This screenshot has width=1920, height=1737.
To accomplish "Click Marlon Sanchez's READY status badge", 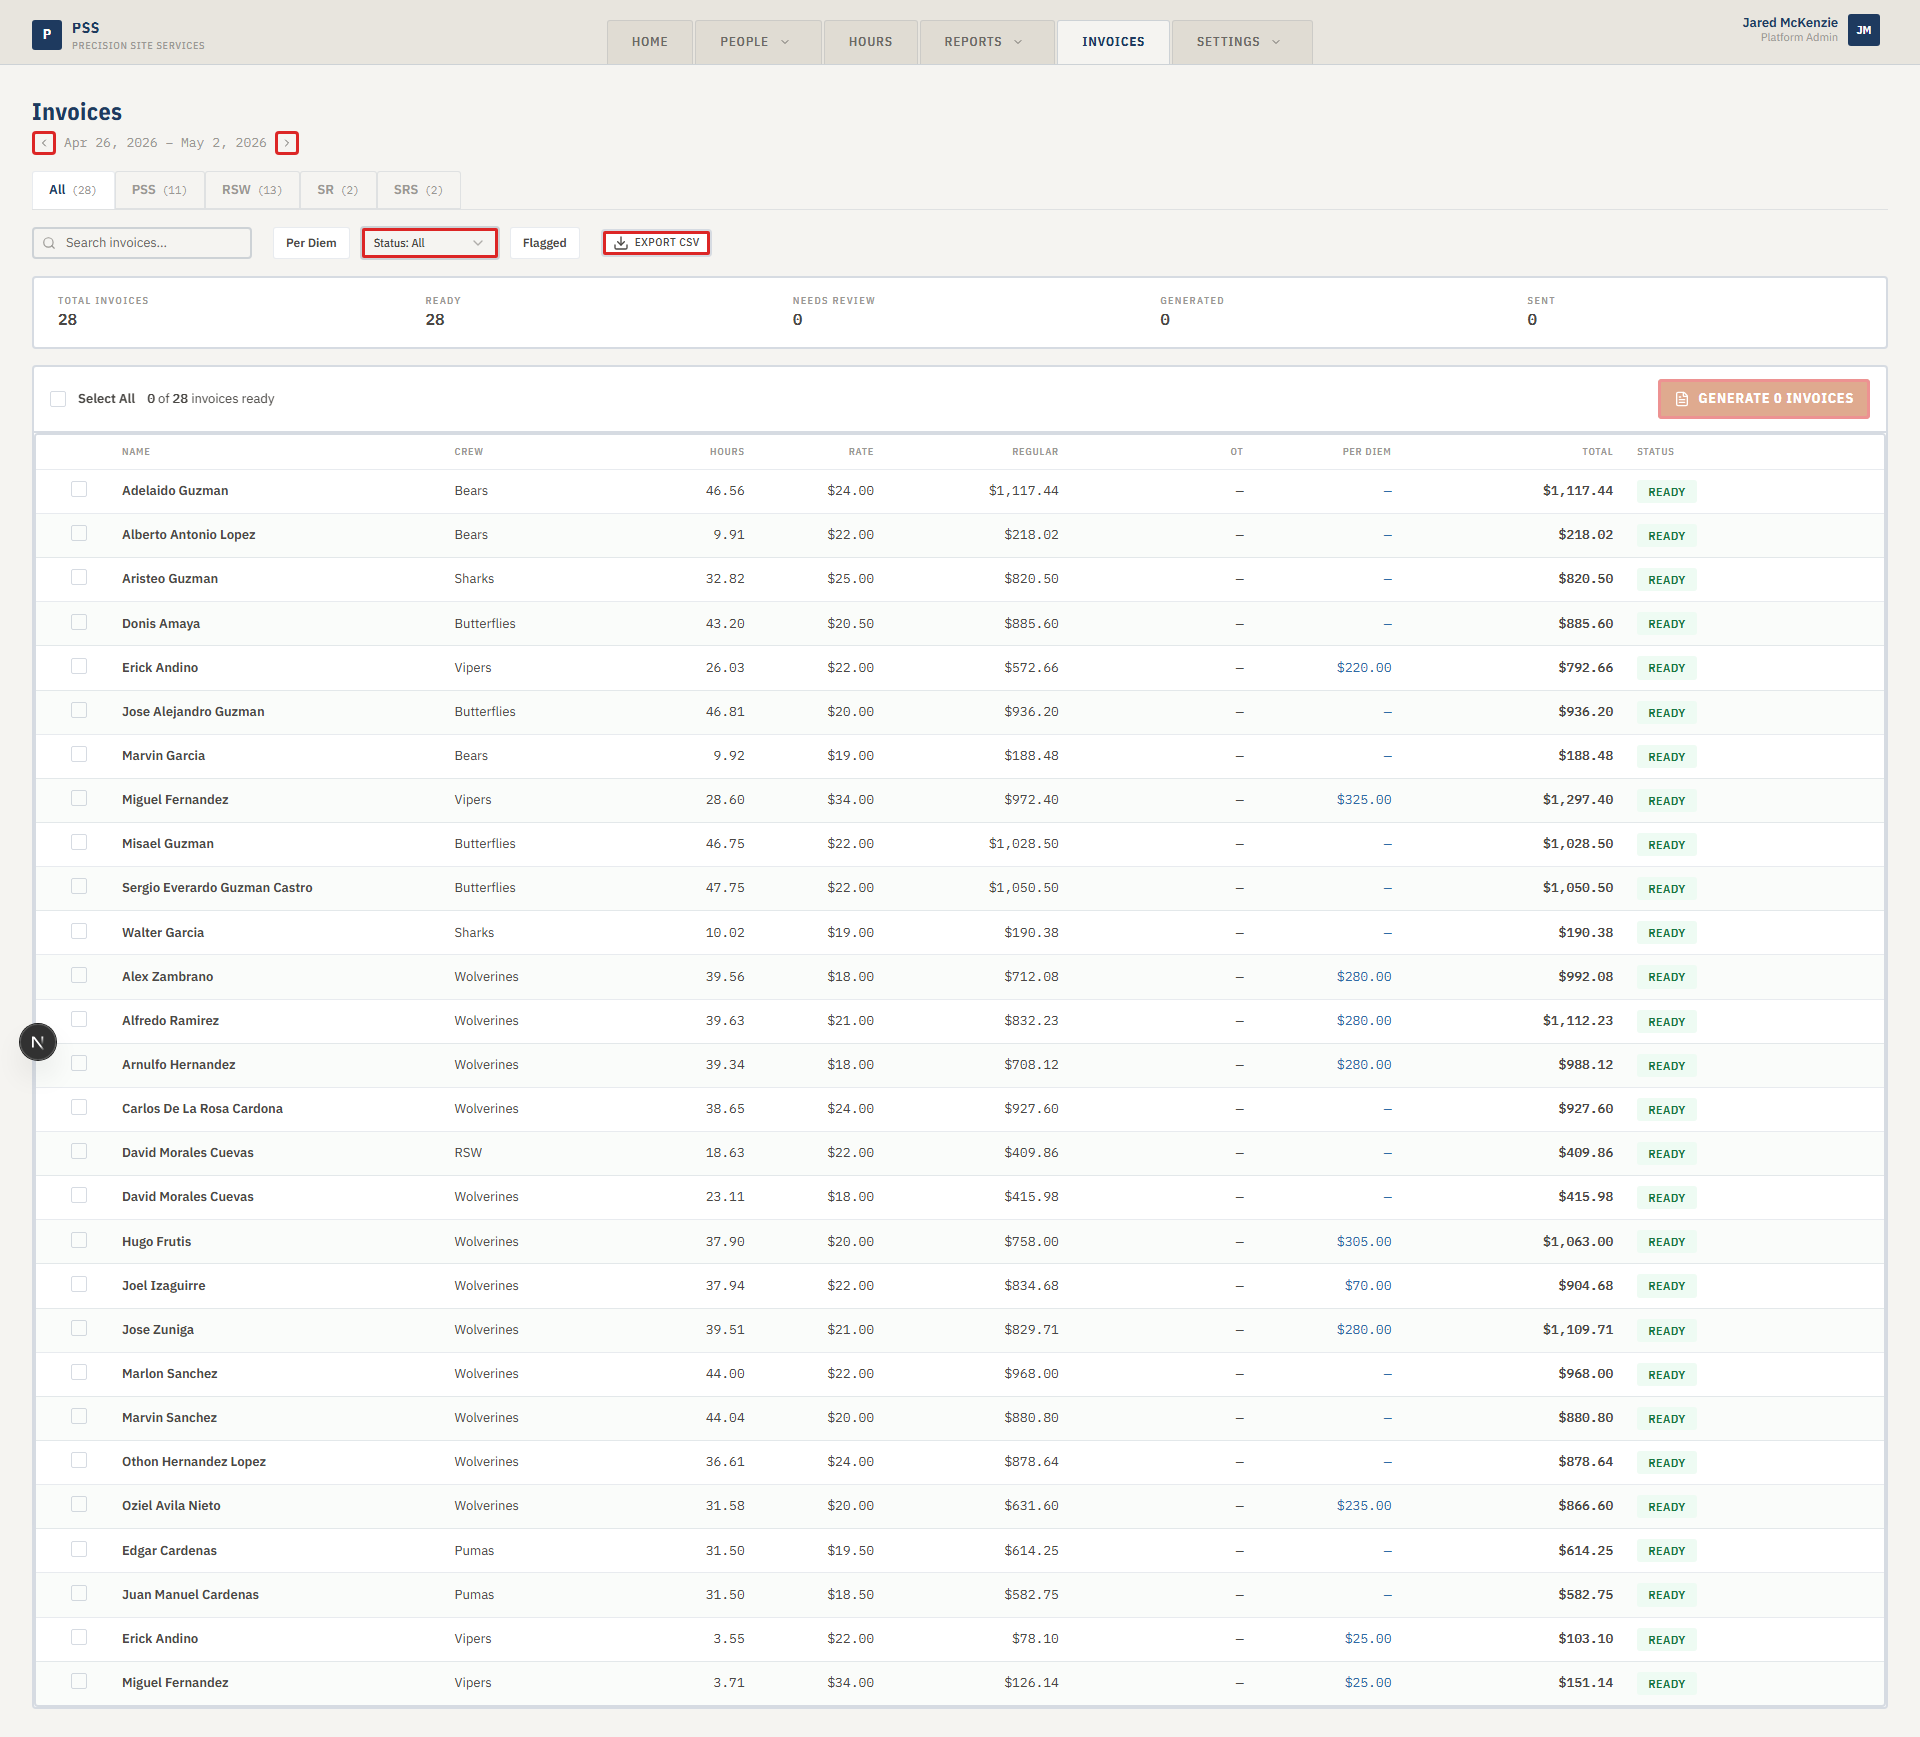I will click(1666, 1375).
